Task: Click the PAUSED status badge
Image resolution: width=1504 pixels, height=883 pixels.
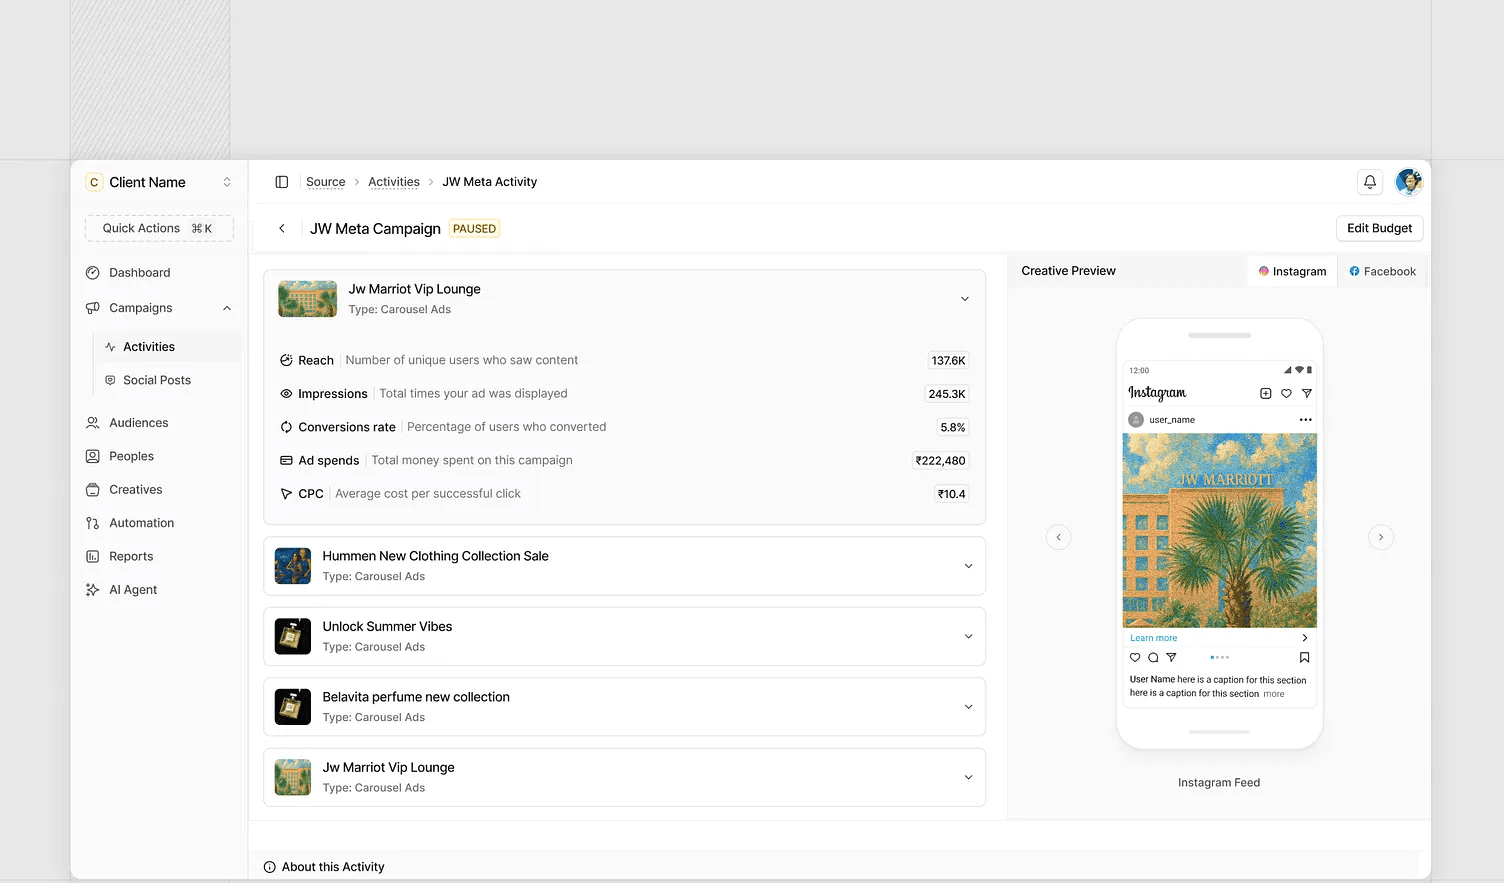Action: pyautogui.click(x=474, y=229)
